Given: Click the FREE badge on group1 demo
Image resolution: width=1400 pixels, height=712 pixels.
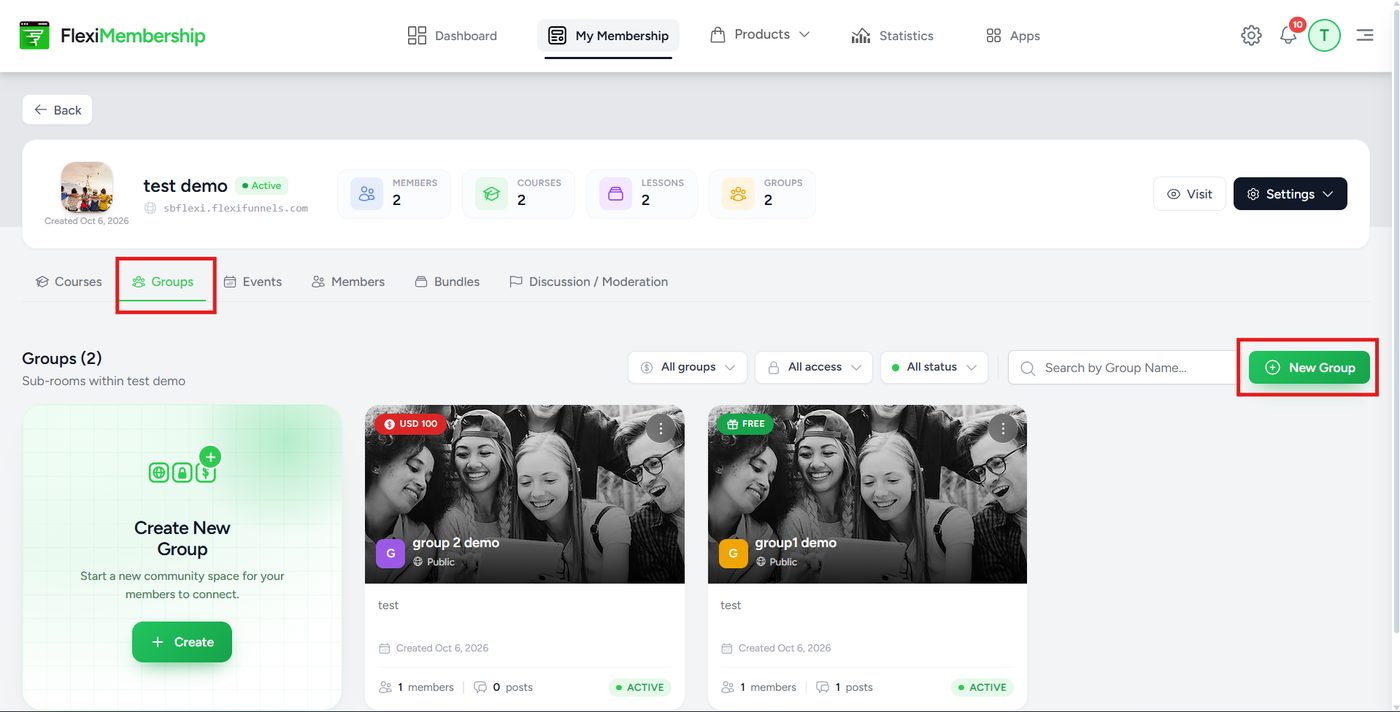Looking at the screenshot, I should point(746,424).
